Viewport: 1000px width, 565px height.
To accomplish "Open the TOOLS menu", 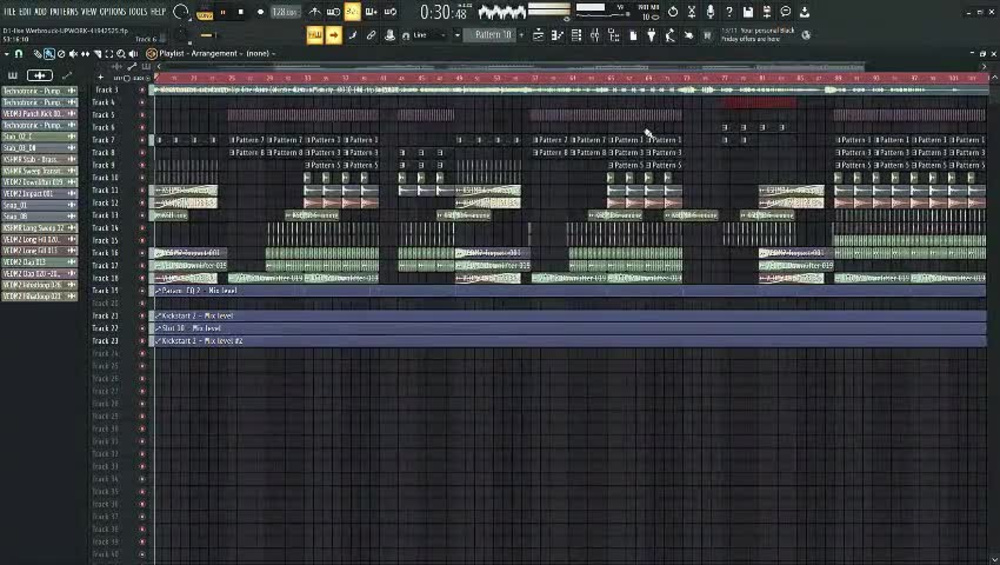I will tap(138, 11).
